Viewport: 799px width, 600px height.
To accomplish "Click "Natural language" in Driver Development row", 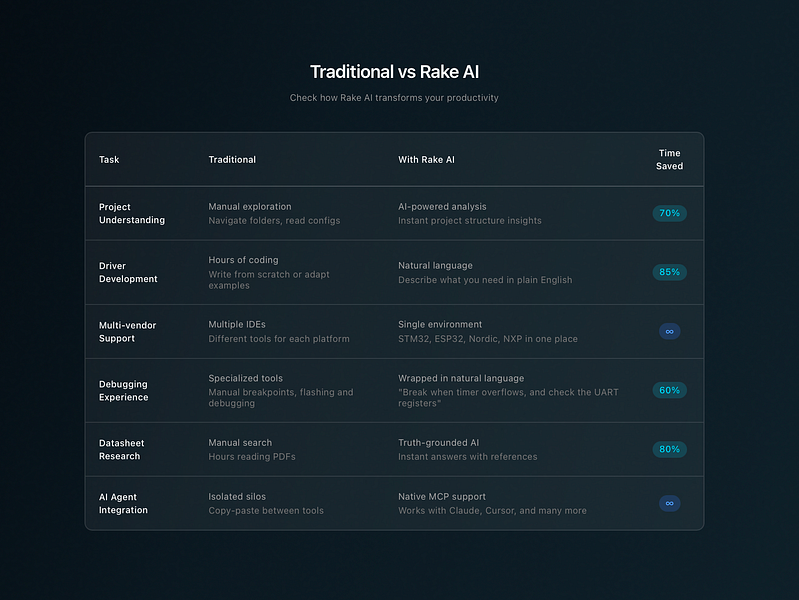I will (x=435, y=266).
